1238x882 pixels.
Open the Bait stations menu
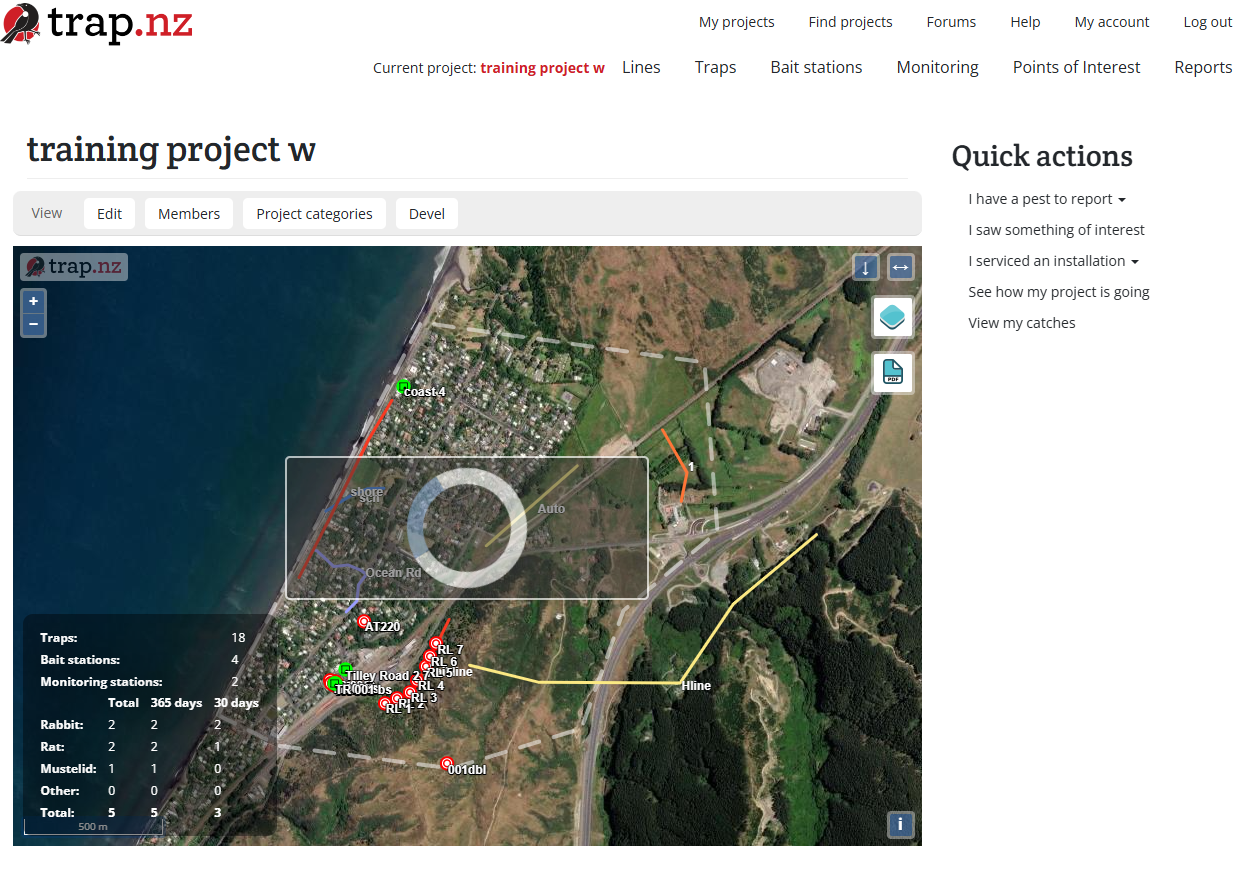tap(815, 67)
